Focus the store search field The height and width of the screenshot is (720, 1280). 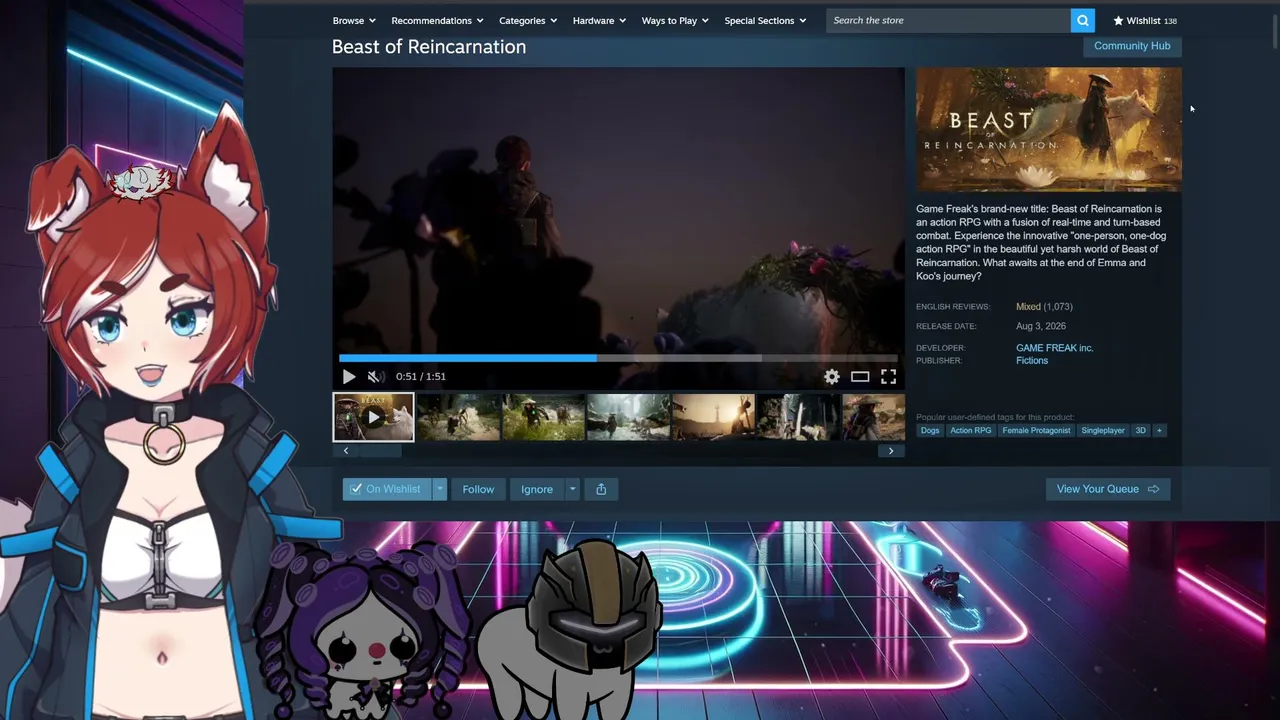[948, 20]
